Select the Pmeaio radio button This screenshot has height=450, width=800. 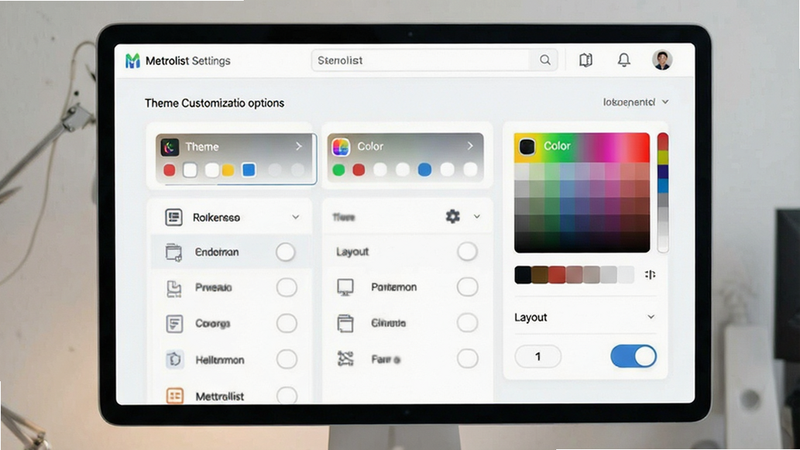[287, 288]
